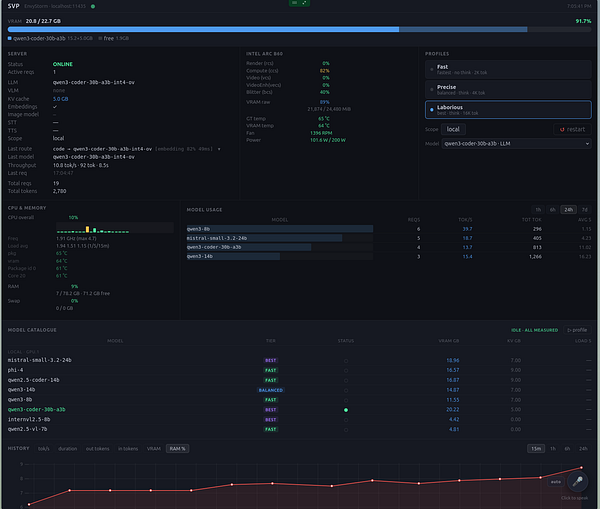Click the mistral-small-3.2-24b catalogue row

299,361
